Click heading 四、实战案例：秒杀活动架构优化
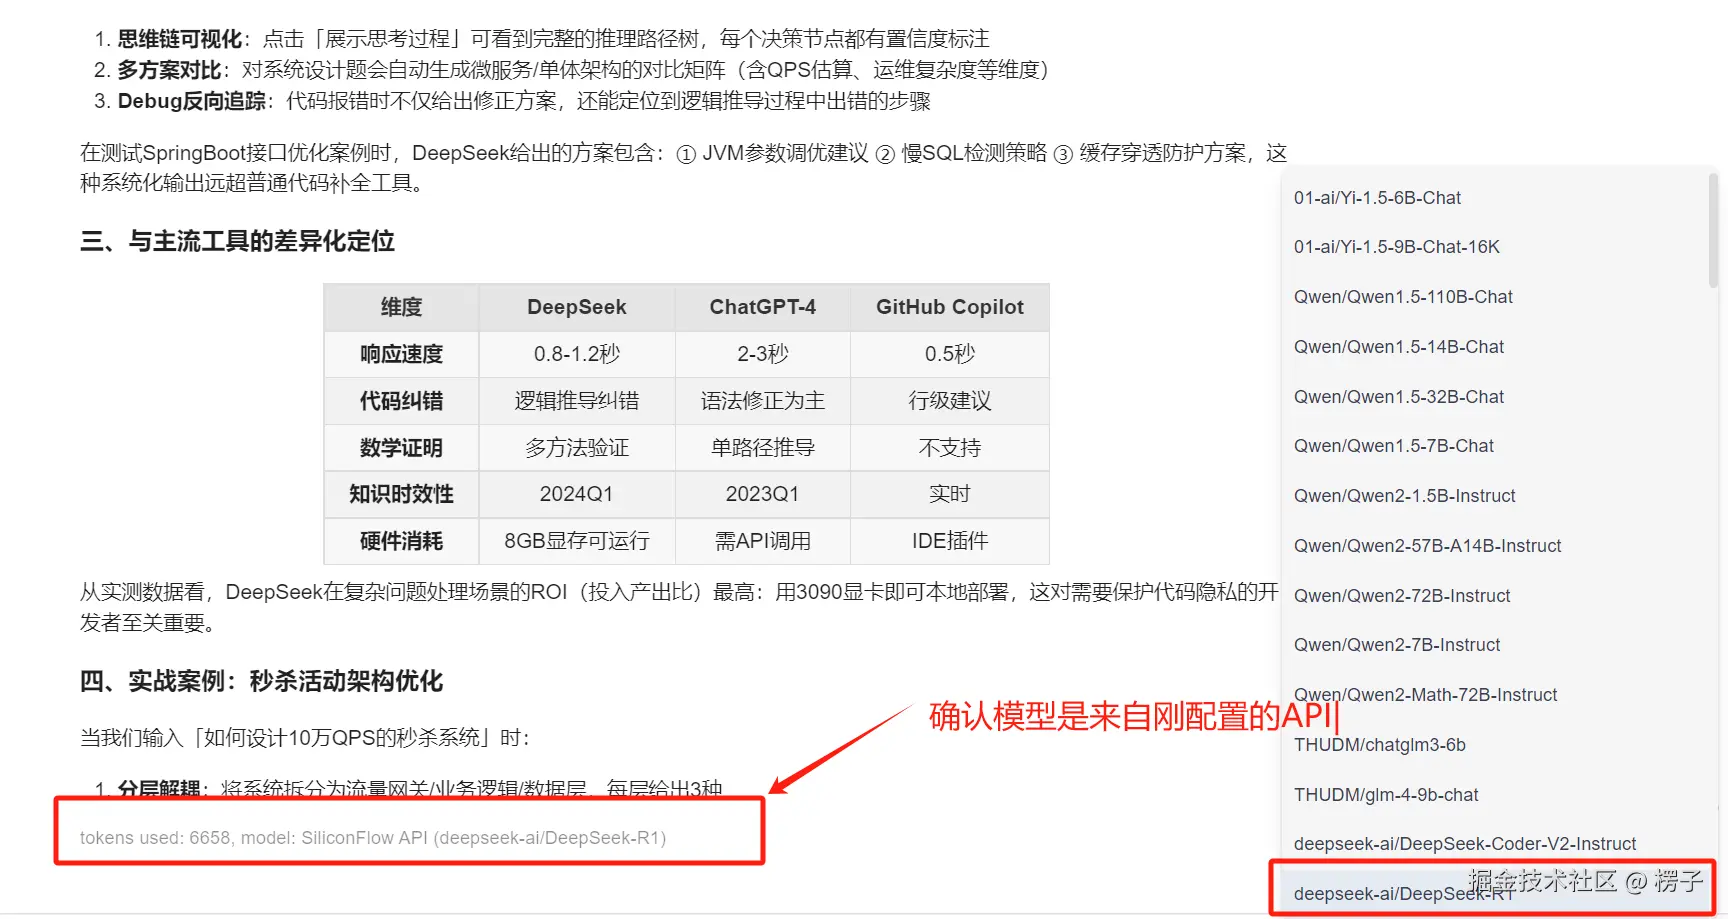1728x919 pixels. tap(261, 681)
